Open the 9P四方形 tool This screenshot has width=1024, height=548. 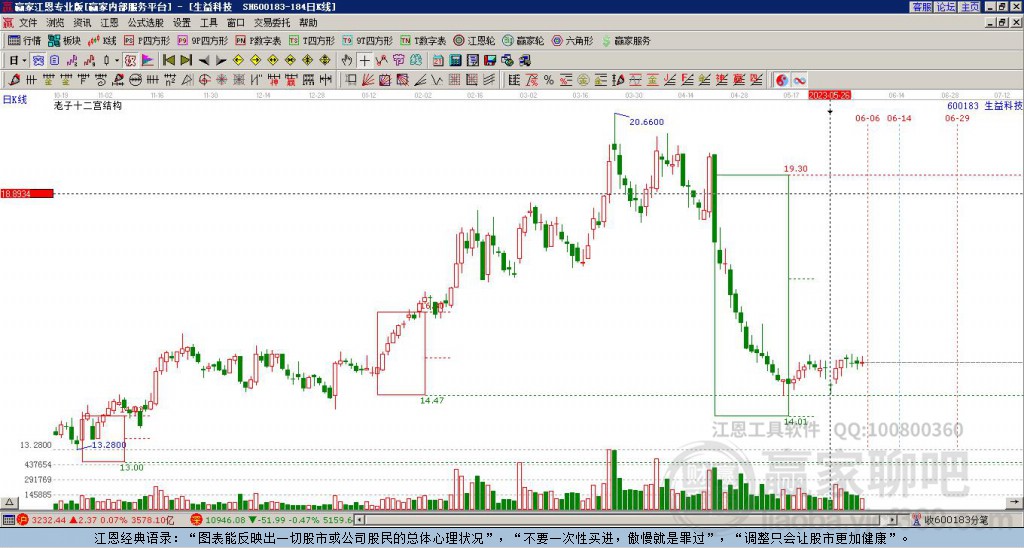click(202, 40)
